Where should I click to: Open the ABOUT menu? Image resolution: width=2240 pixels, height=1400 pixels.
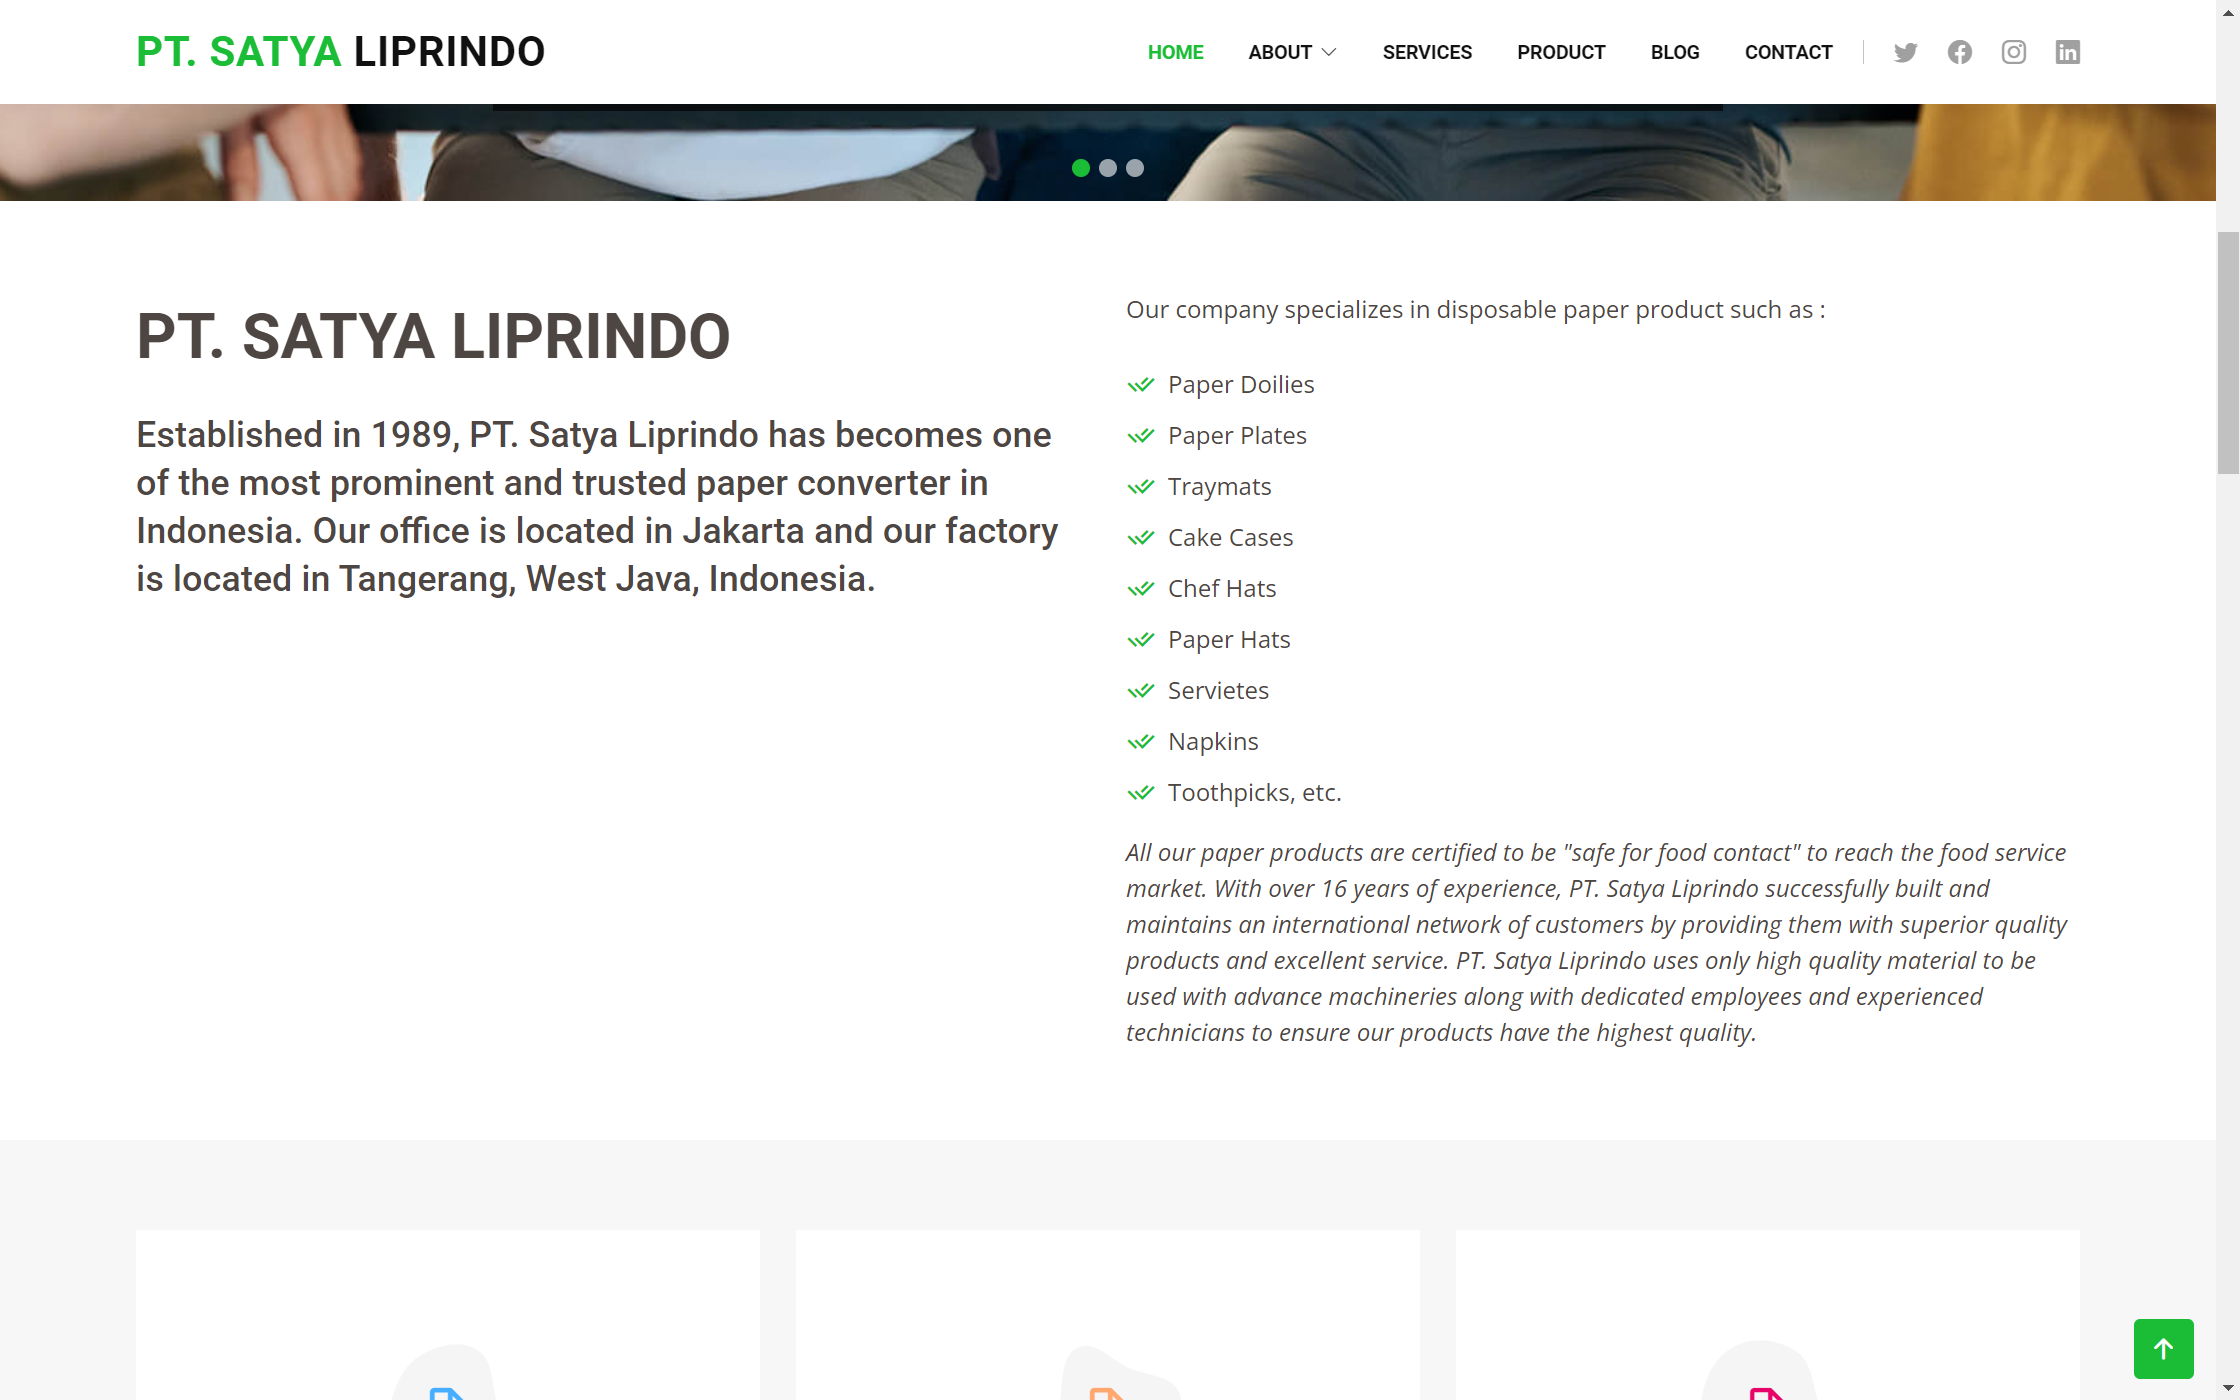1279,52
